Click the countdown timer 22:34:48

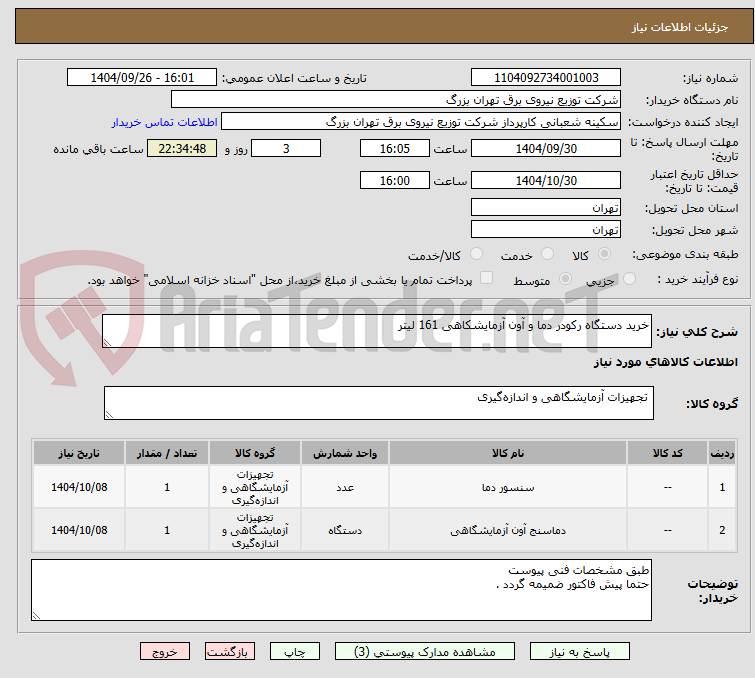182,148
